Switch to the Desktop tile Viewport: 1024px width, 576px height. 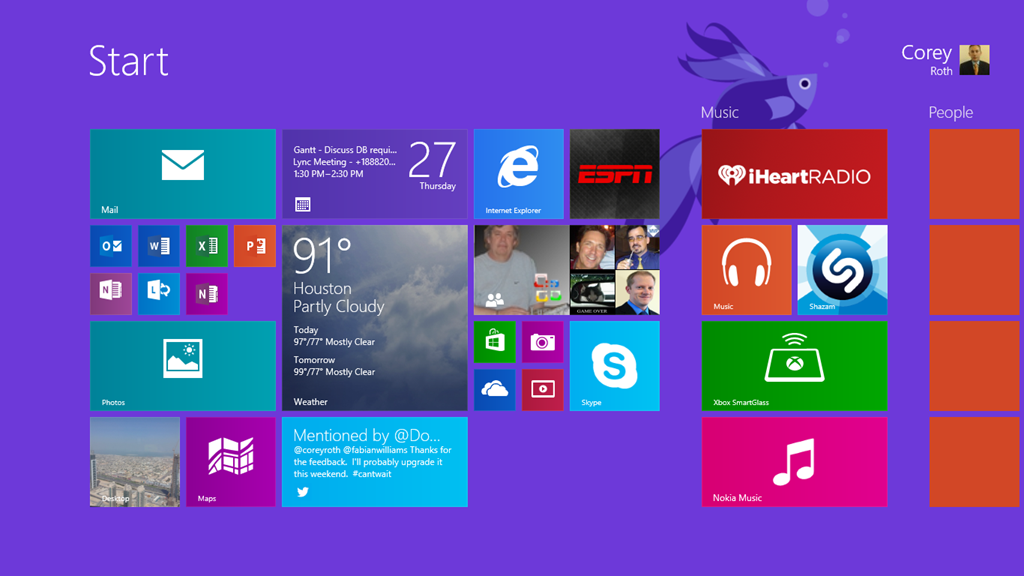pyautogui.click(x=135, y=462)
